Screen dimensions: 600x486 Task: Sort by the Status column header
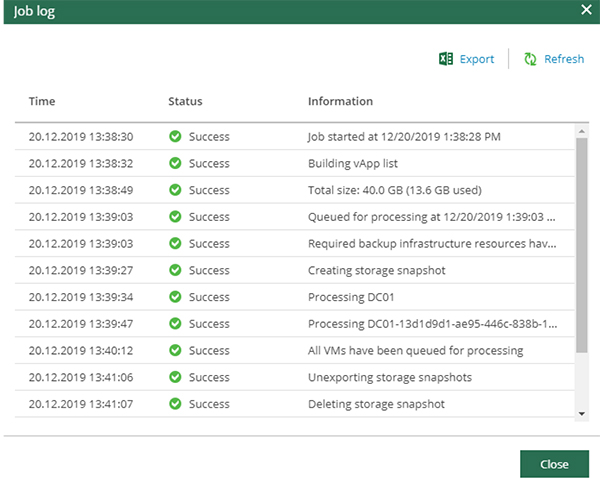(185, 101)
